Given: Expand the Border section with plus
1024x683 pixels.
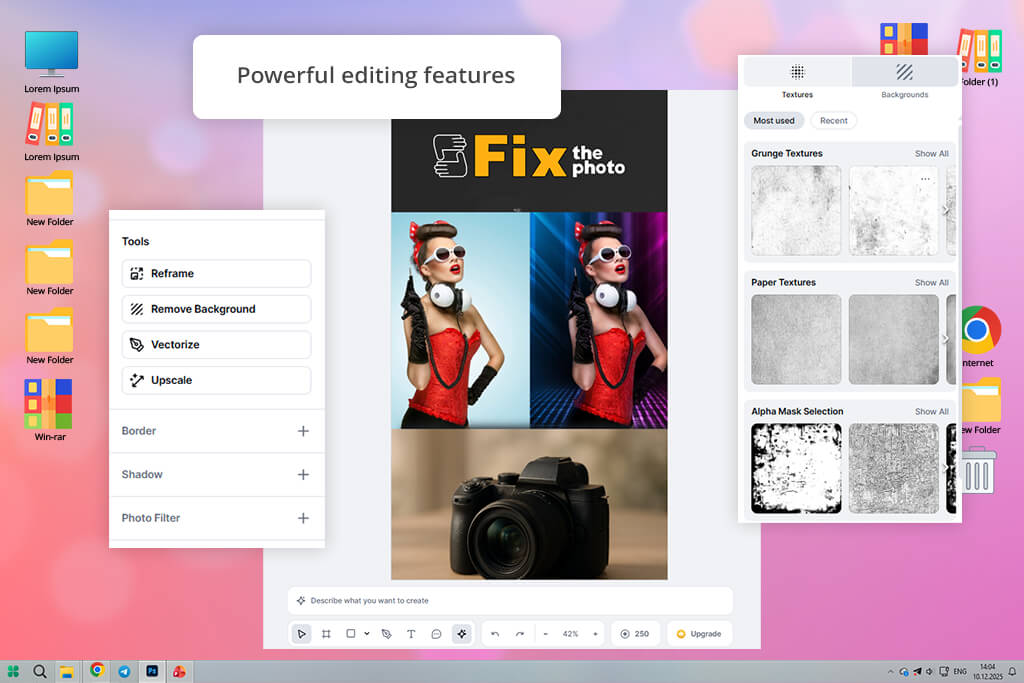Looking at the screenshot, I should [303, 431].
